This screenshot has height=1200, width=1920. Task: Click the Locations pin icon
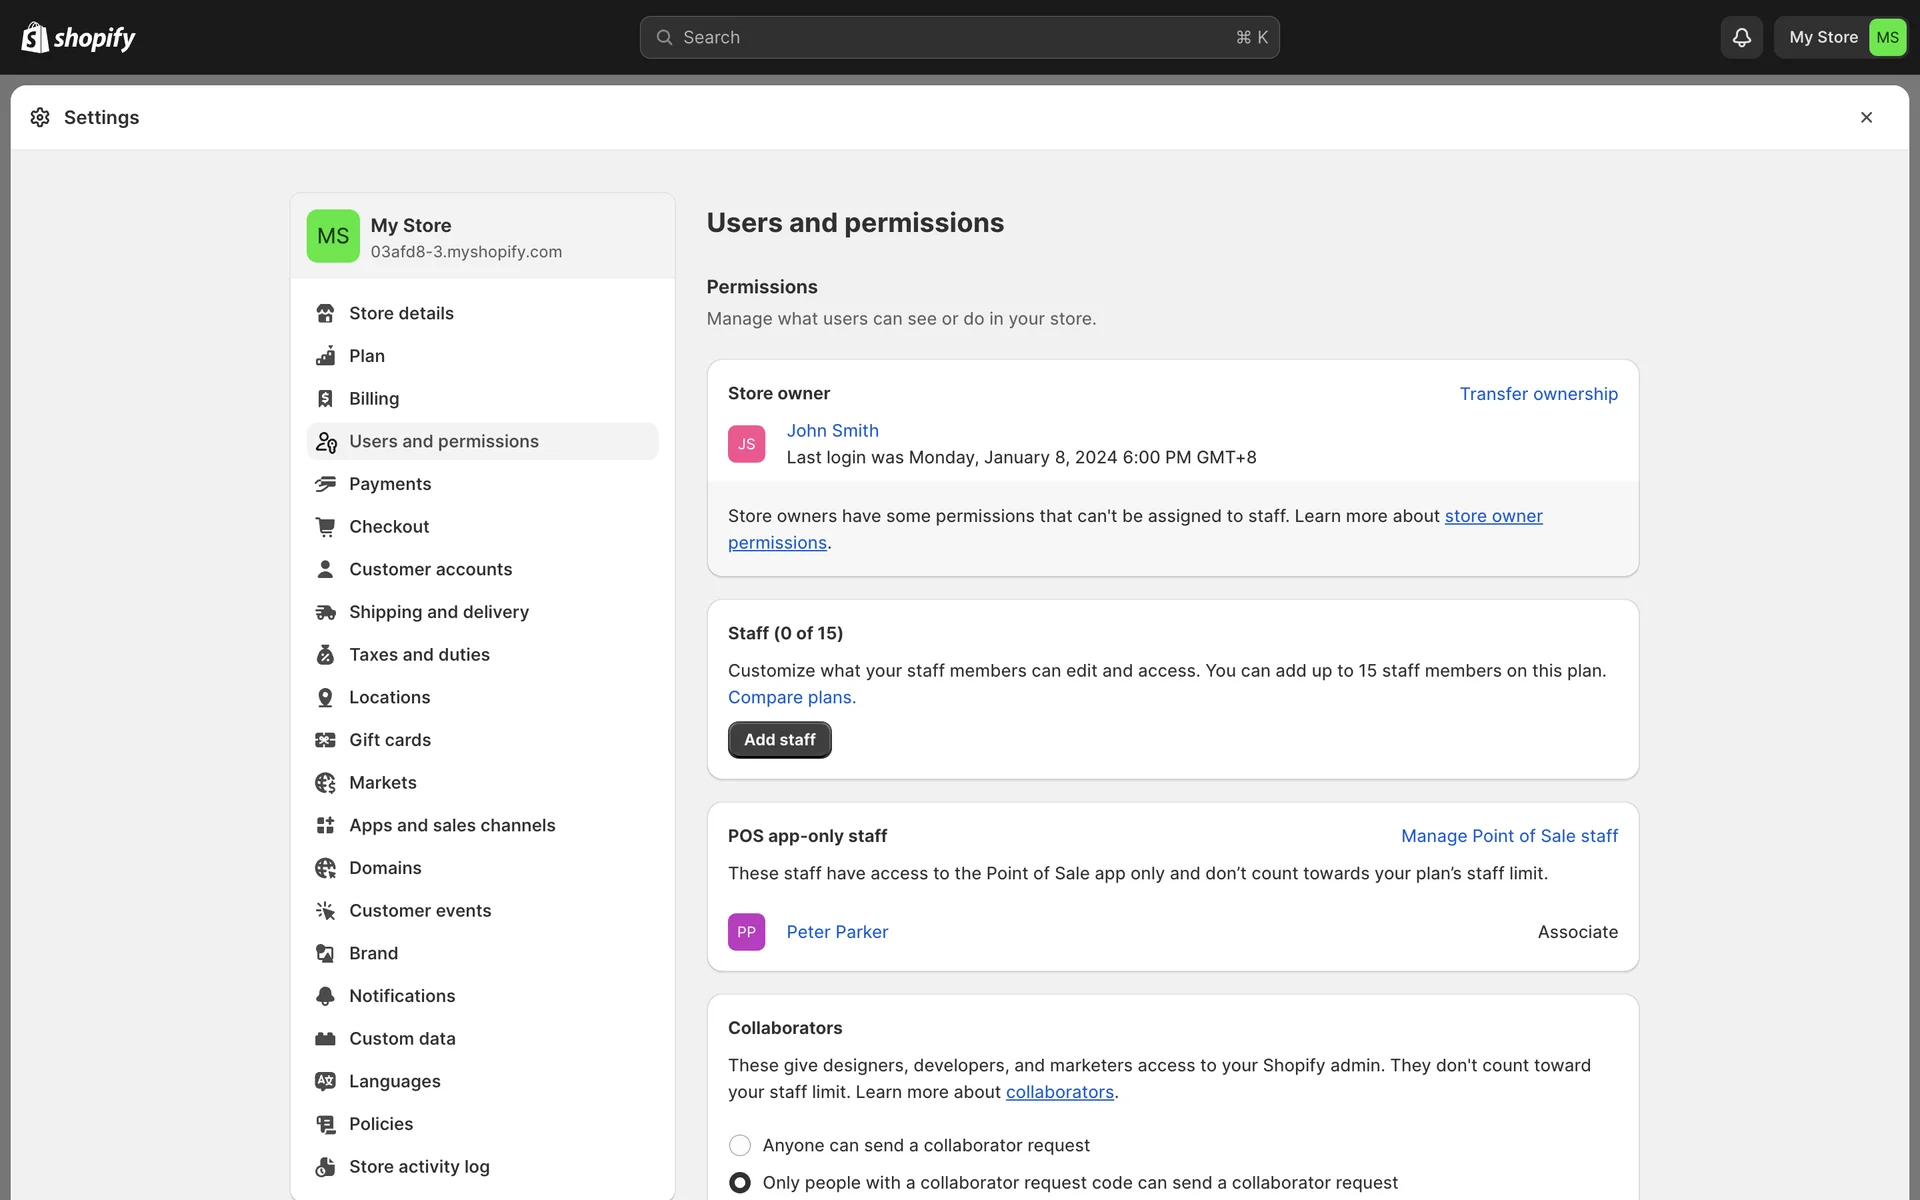coord(325,697)
